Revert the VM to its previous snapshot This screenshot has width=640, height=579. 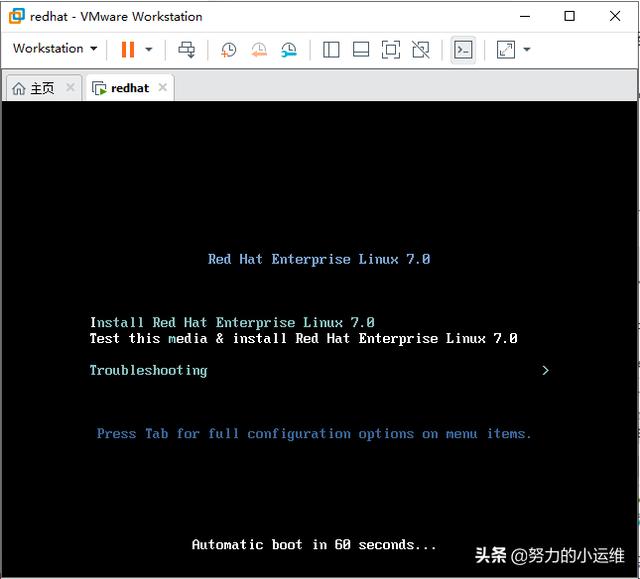pos(259,50)
